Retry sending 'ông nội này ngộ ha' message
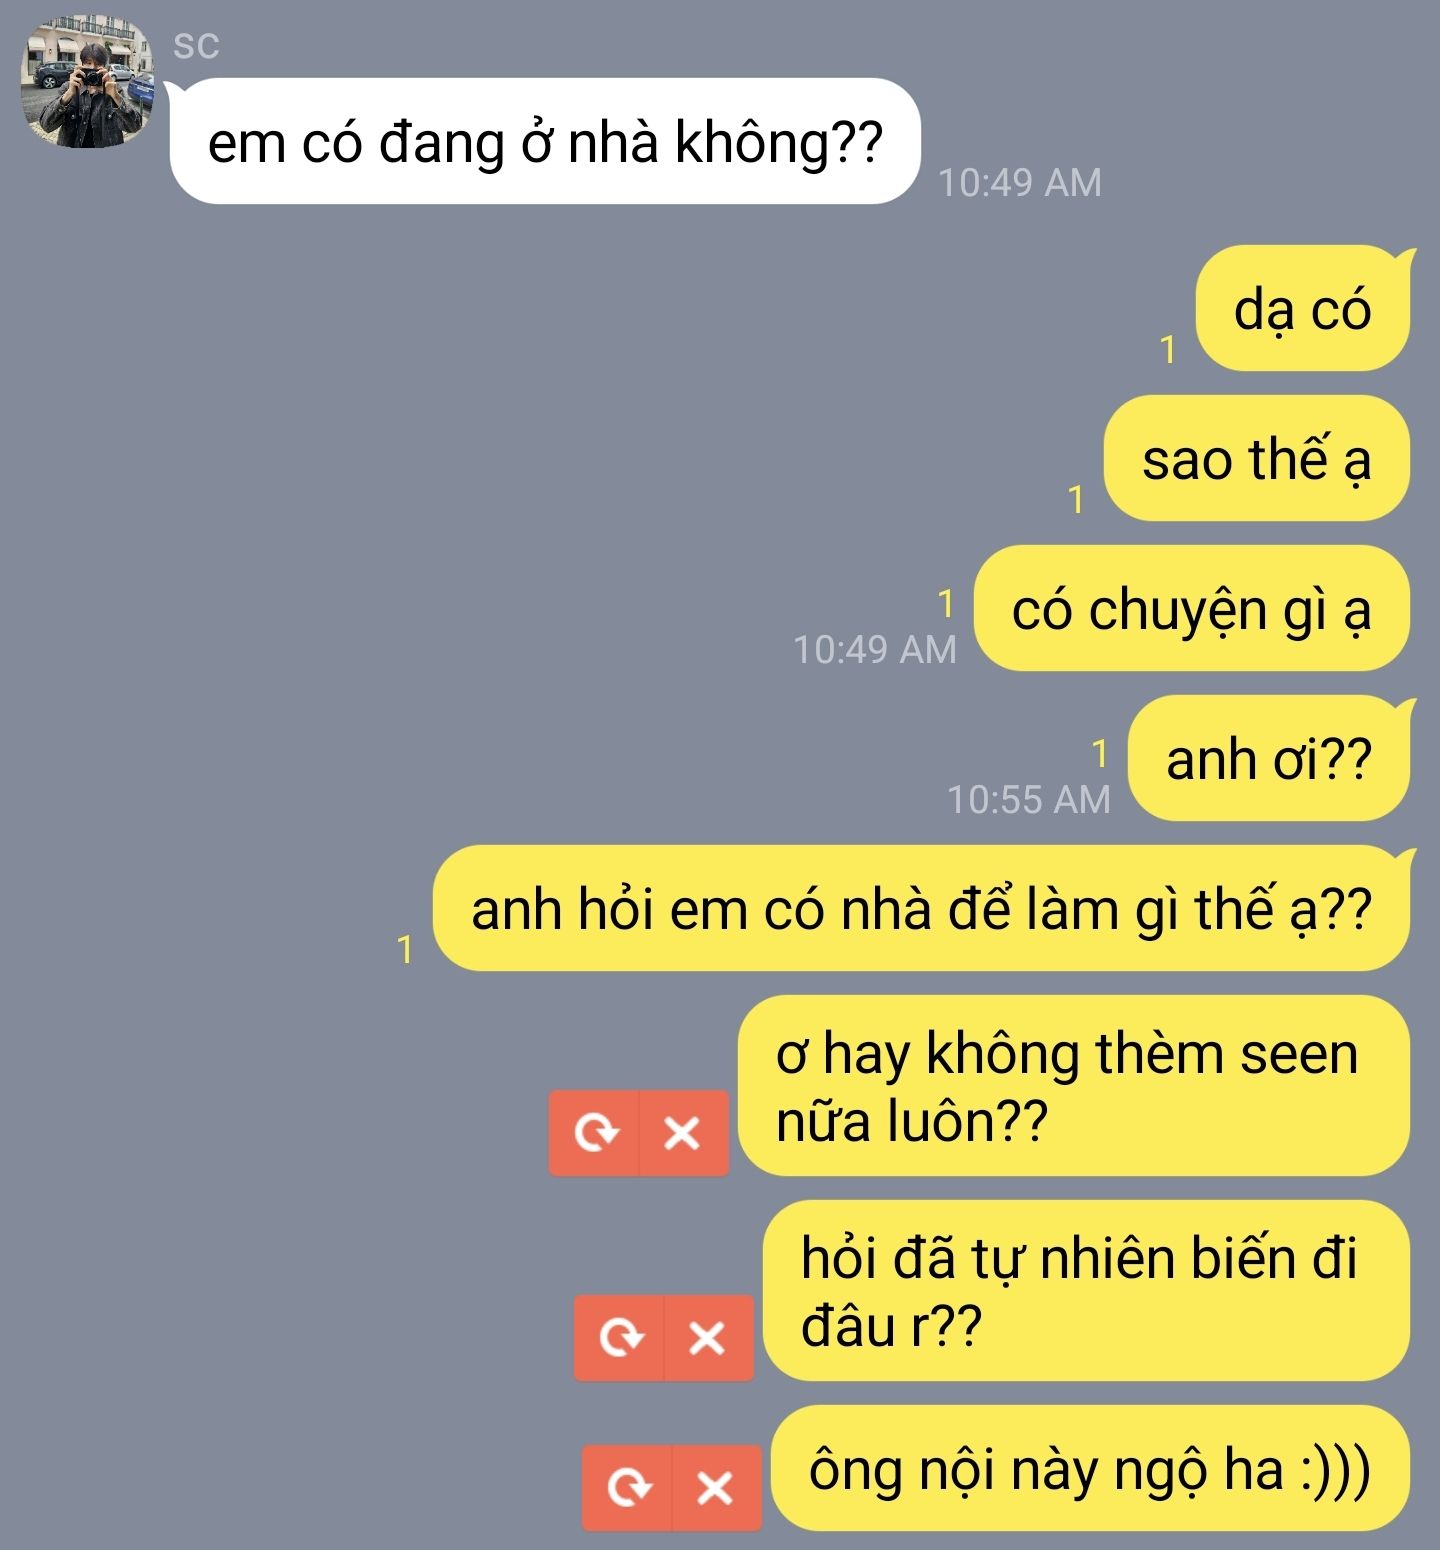1440x1550 pixels. coord(627,1488)
